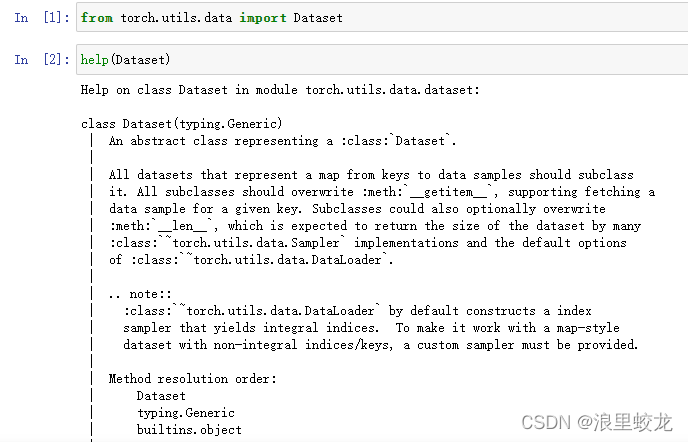Click the CSDN watermark text
The width and height of the screenshot is (688, 442).
click(597, 422)
